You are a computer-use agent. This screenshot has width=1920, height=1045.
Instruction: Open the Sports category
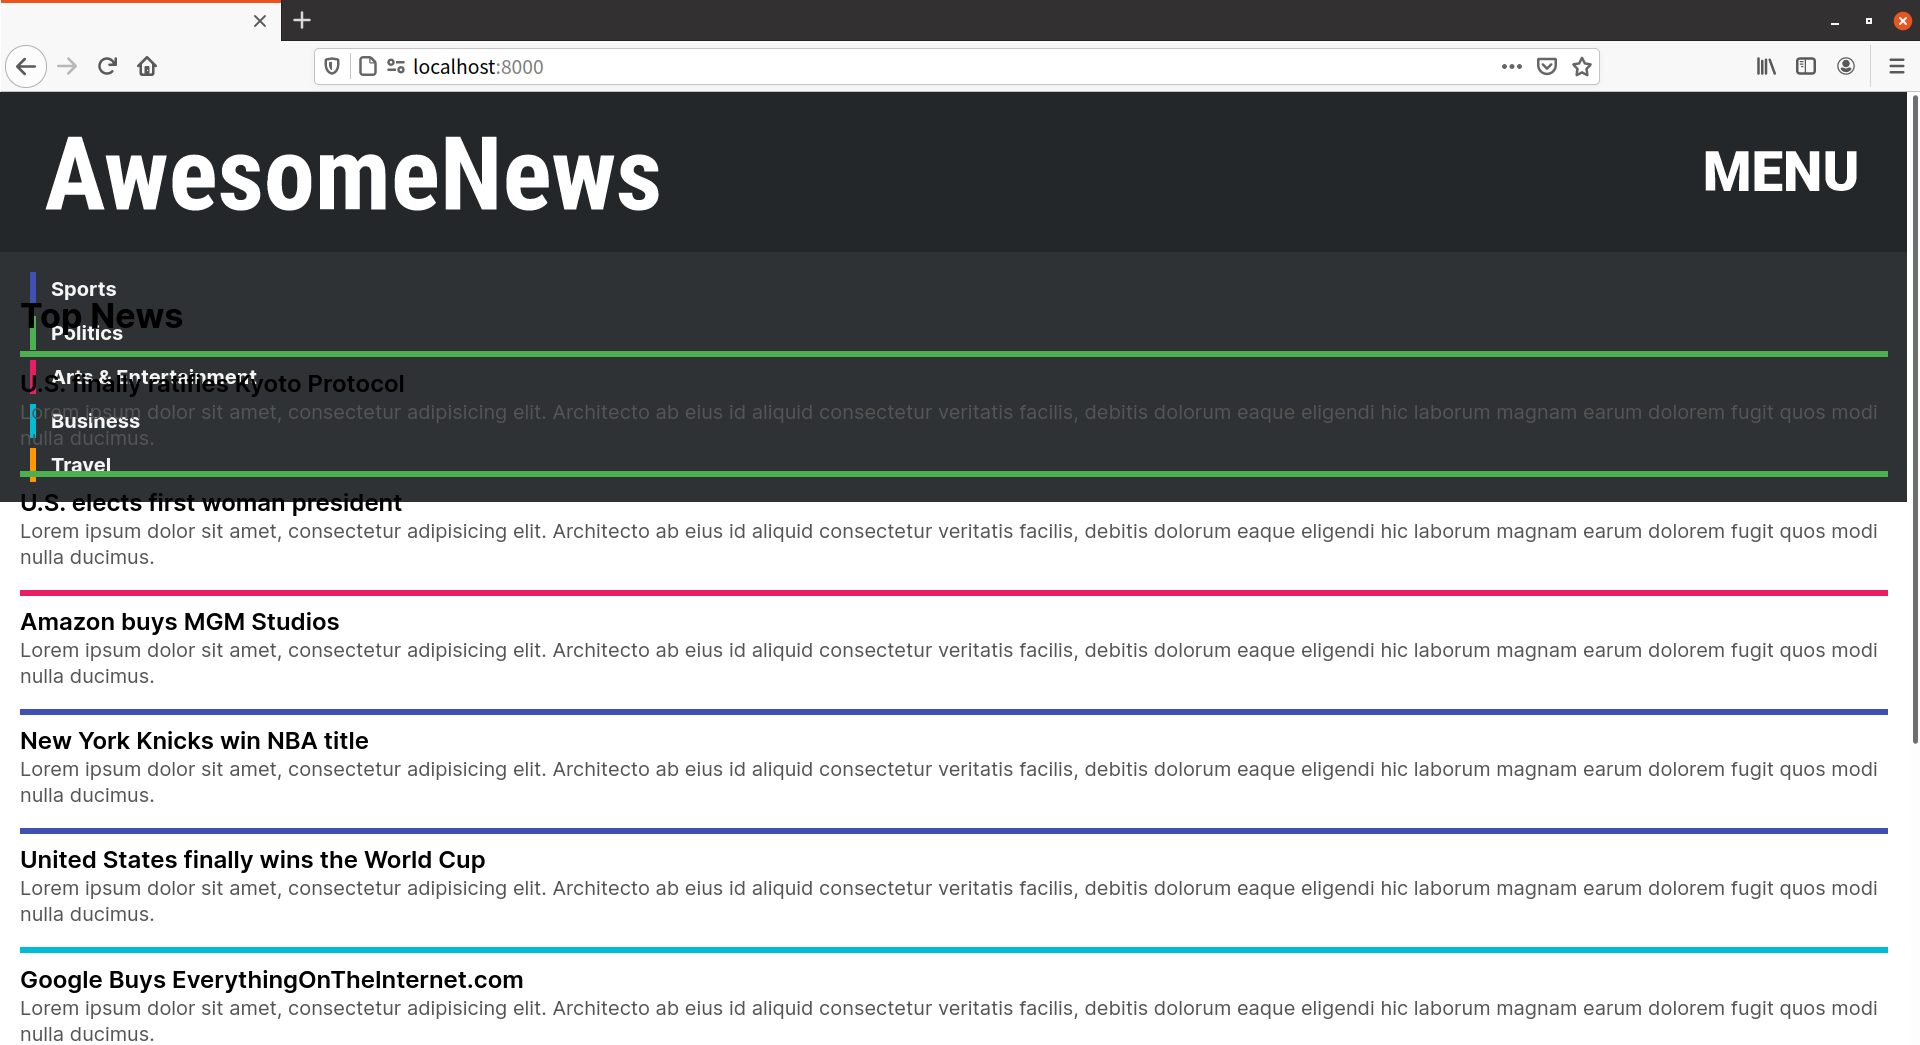point(84,289)
